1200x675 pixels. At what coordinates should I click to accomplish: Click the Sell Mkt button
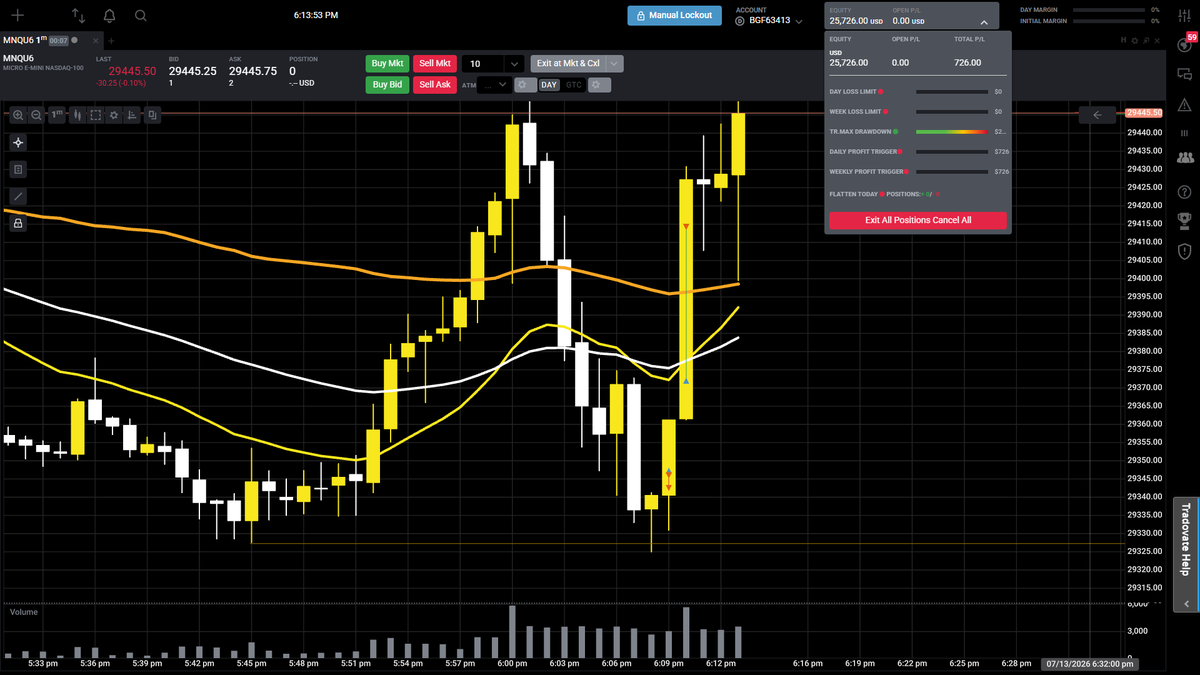[x=434, y=63]
